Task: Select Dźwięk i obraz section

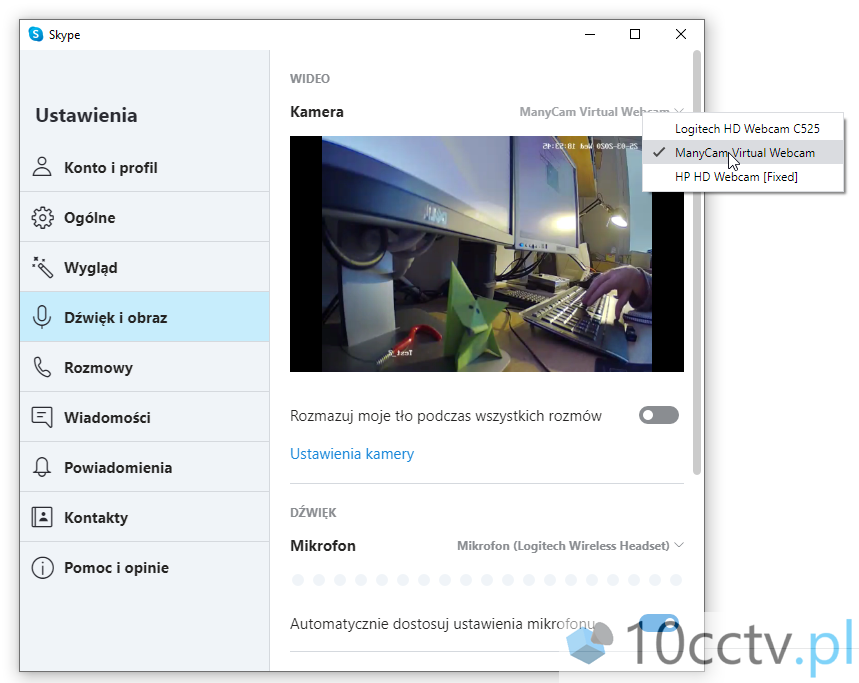Action: [x=145, y=317]
